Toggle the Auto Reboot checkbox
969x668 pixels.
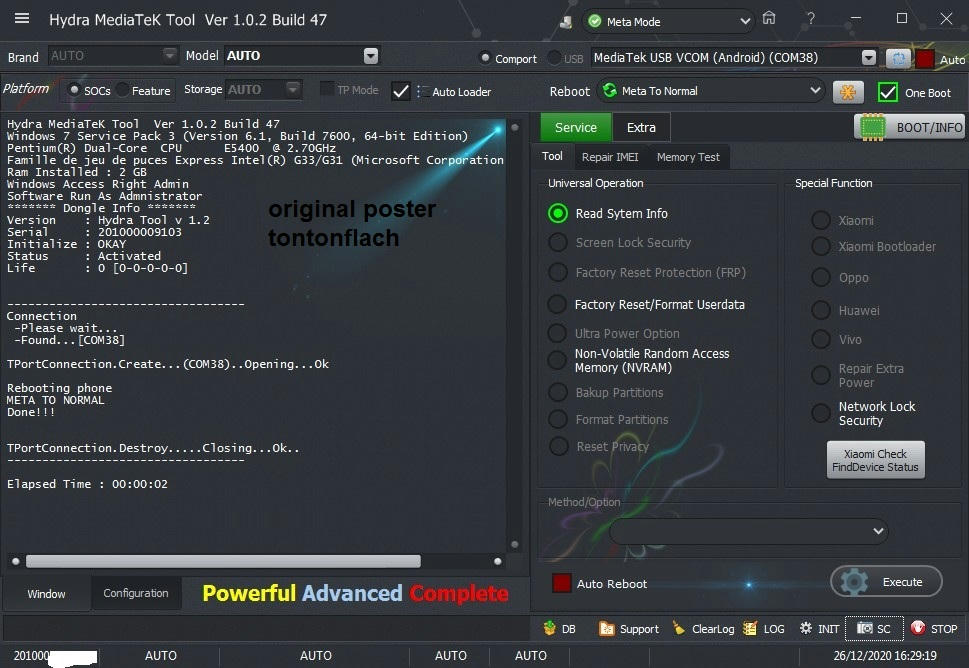coord(561,583)
